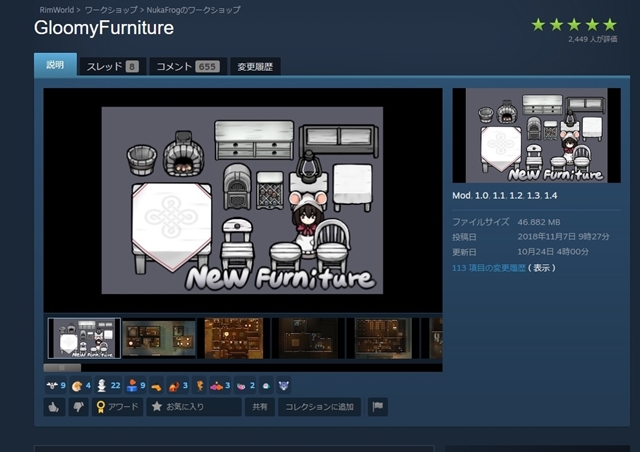Click the 2,449 人が評価 text
The width and height of the screenshot is (640, 452).
(x=593, y=39)
